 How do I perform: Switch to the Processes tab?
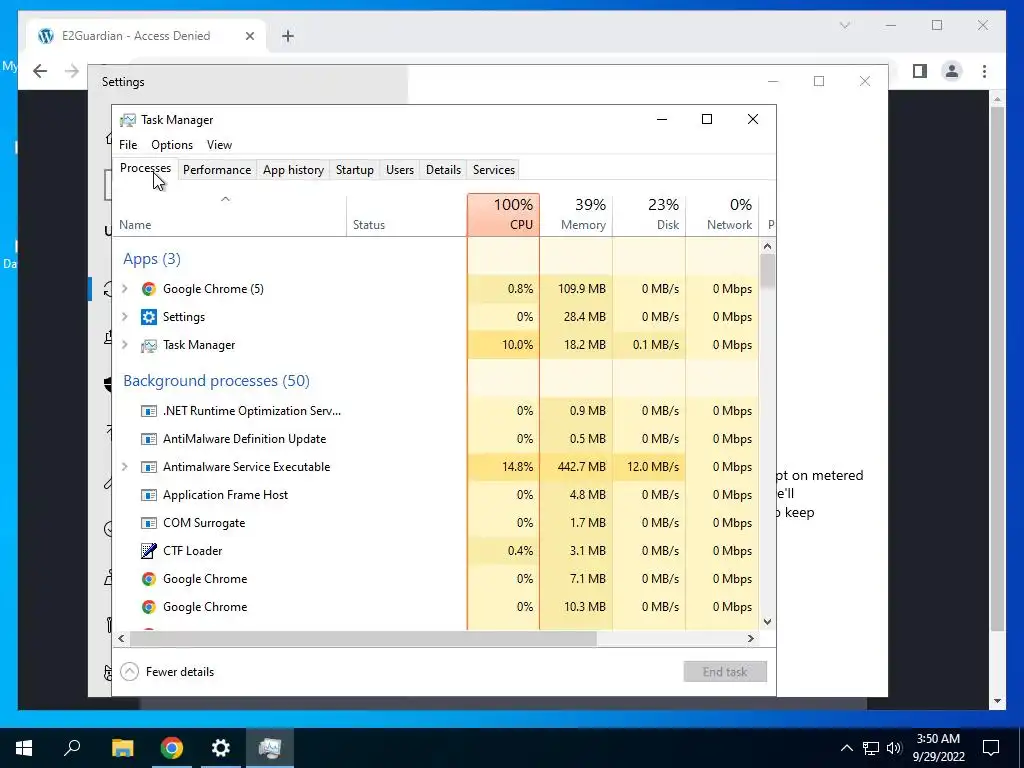pyautogui.click(x=145, y=168)
